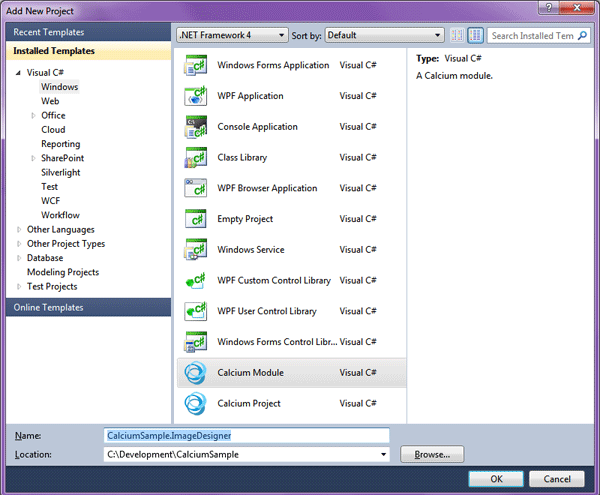
Task: Select the Web category
Action: point(50,101)
